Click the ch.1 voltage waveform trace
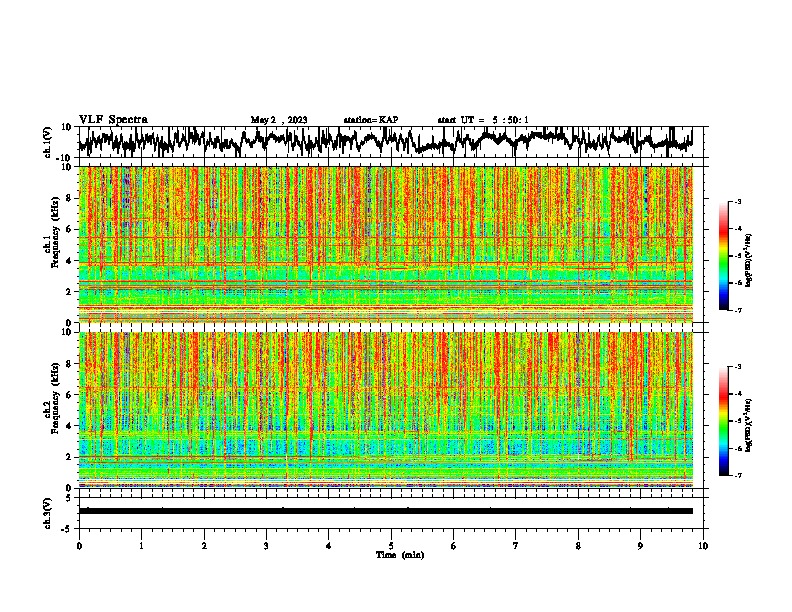 pos(385,141)
